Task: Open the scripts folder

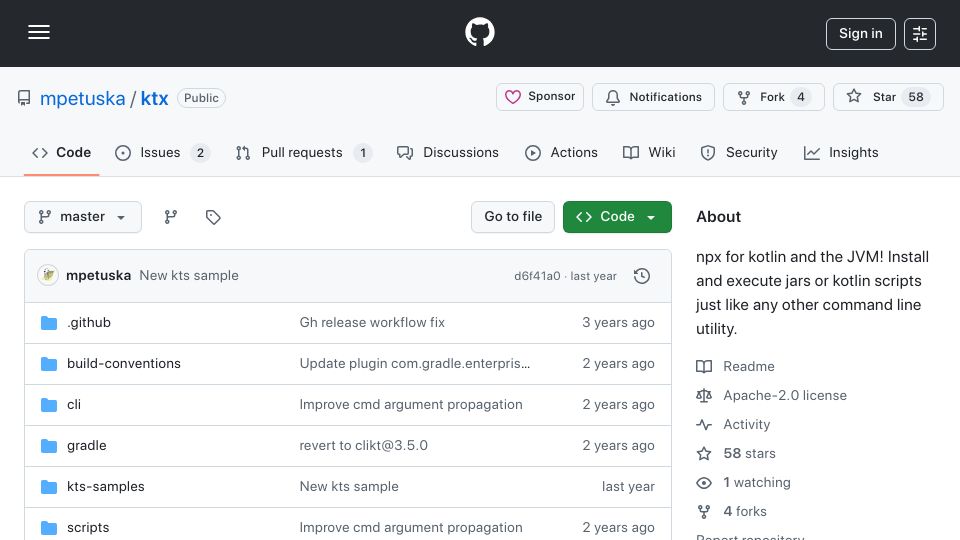Action: click(x=88, y=528)
